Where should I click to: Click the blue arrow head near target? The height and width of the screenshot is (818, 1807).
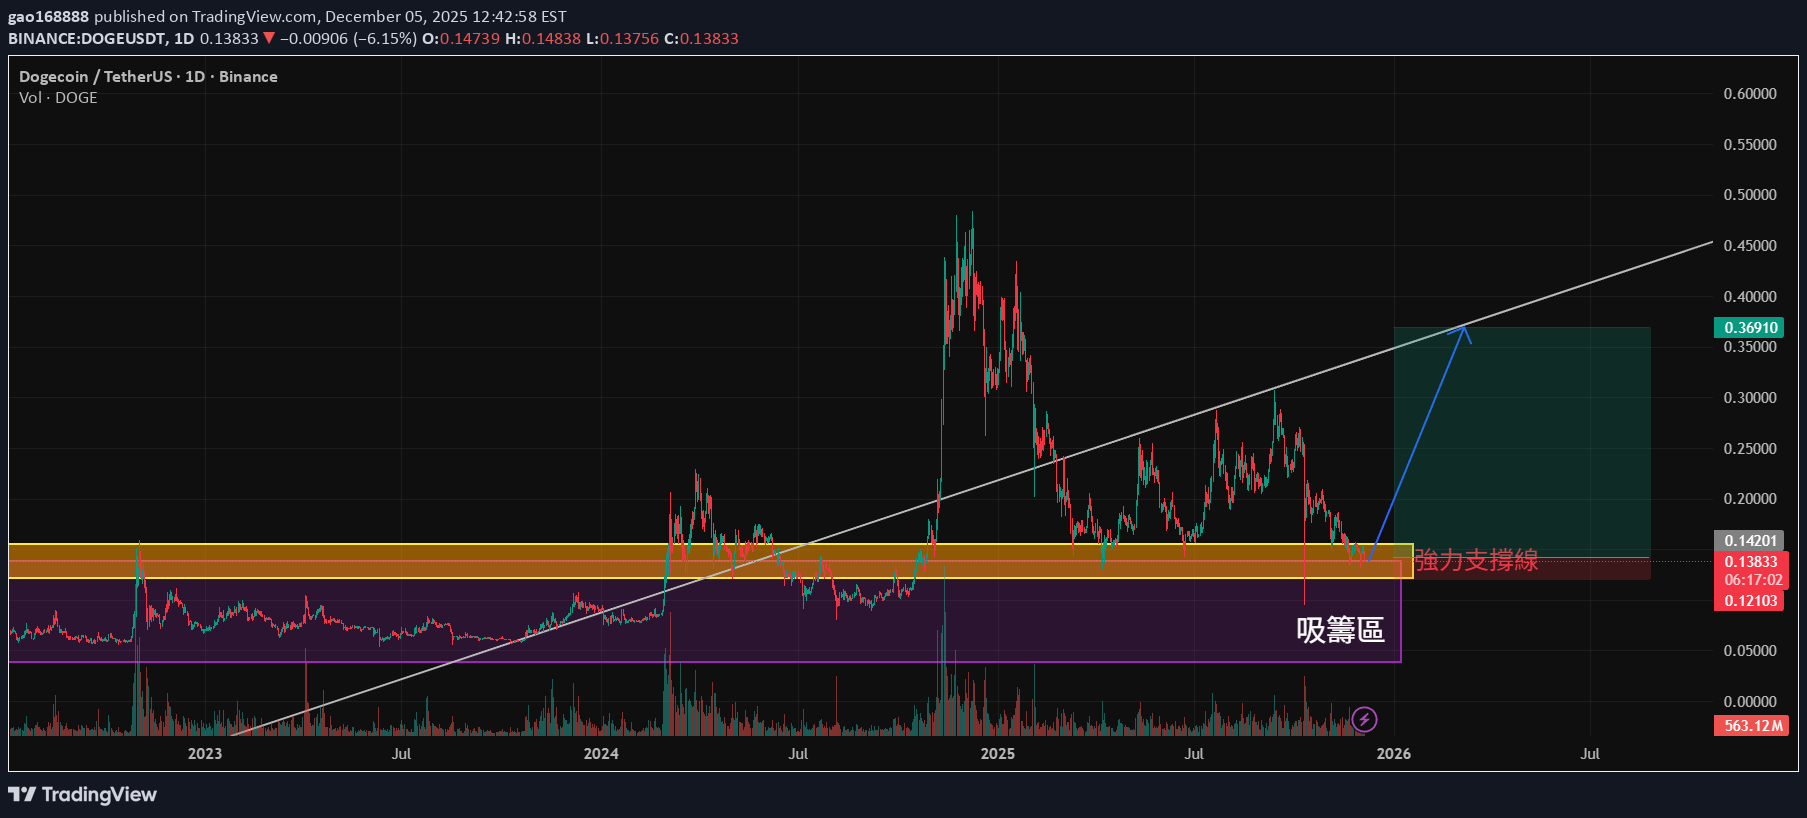(x=1465, y=330)
